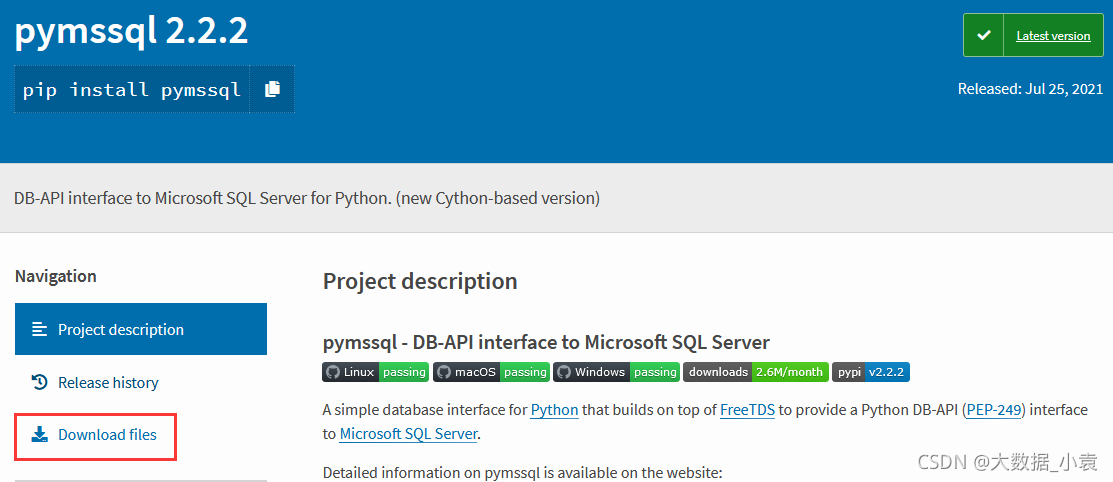Viewport: 1113px width, 482px height.
Task: Click the downloads 2.6M/month badge
Action: (x=756, y=372)
